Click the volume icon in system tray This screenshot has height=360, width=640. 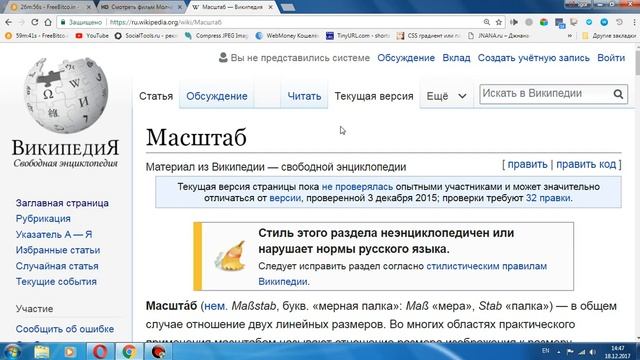(593, 352)
